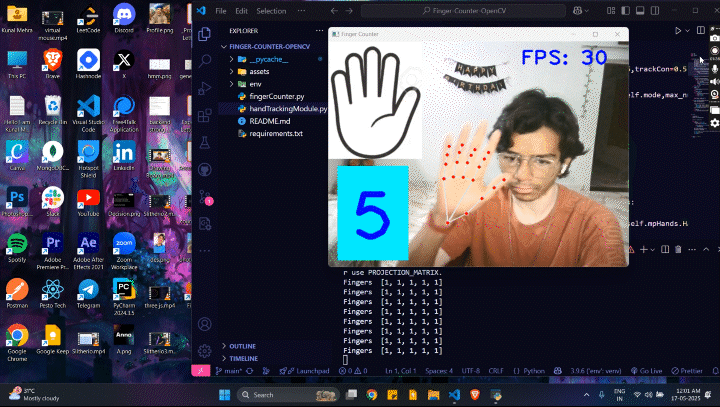Open Discord desktop shortcut
The image size is (720, 407).
(124, 18)
